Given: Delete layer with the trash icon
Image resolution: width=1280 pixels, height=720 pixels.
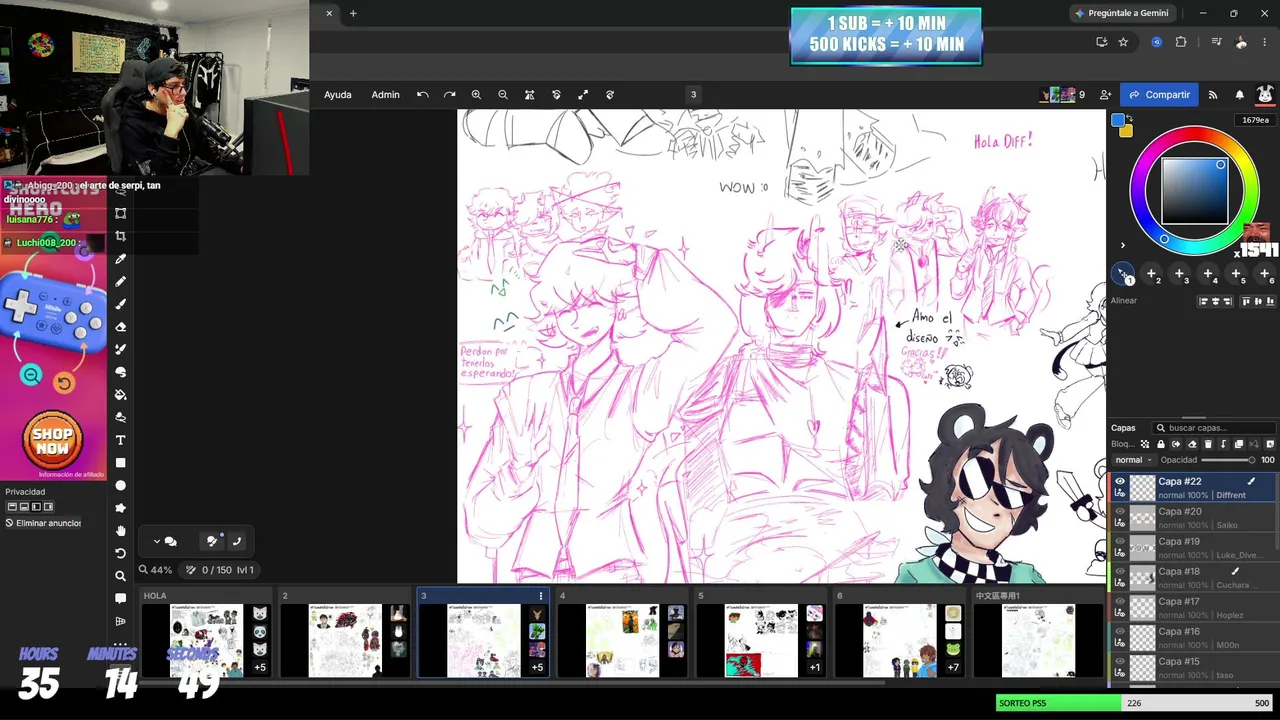Looking at the screenshot, I should point(1208,444).
